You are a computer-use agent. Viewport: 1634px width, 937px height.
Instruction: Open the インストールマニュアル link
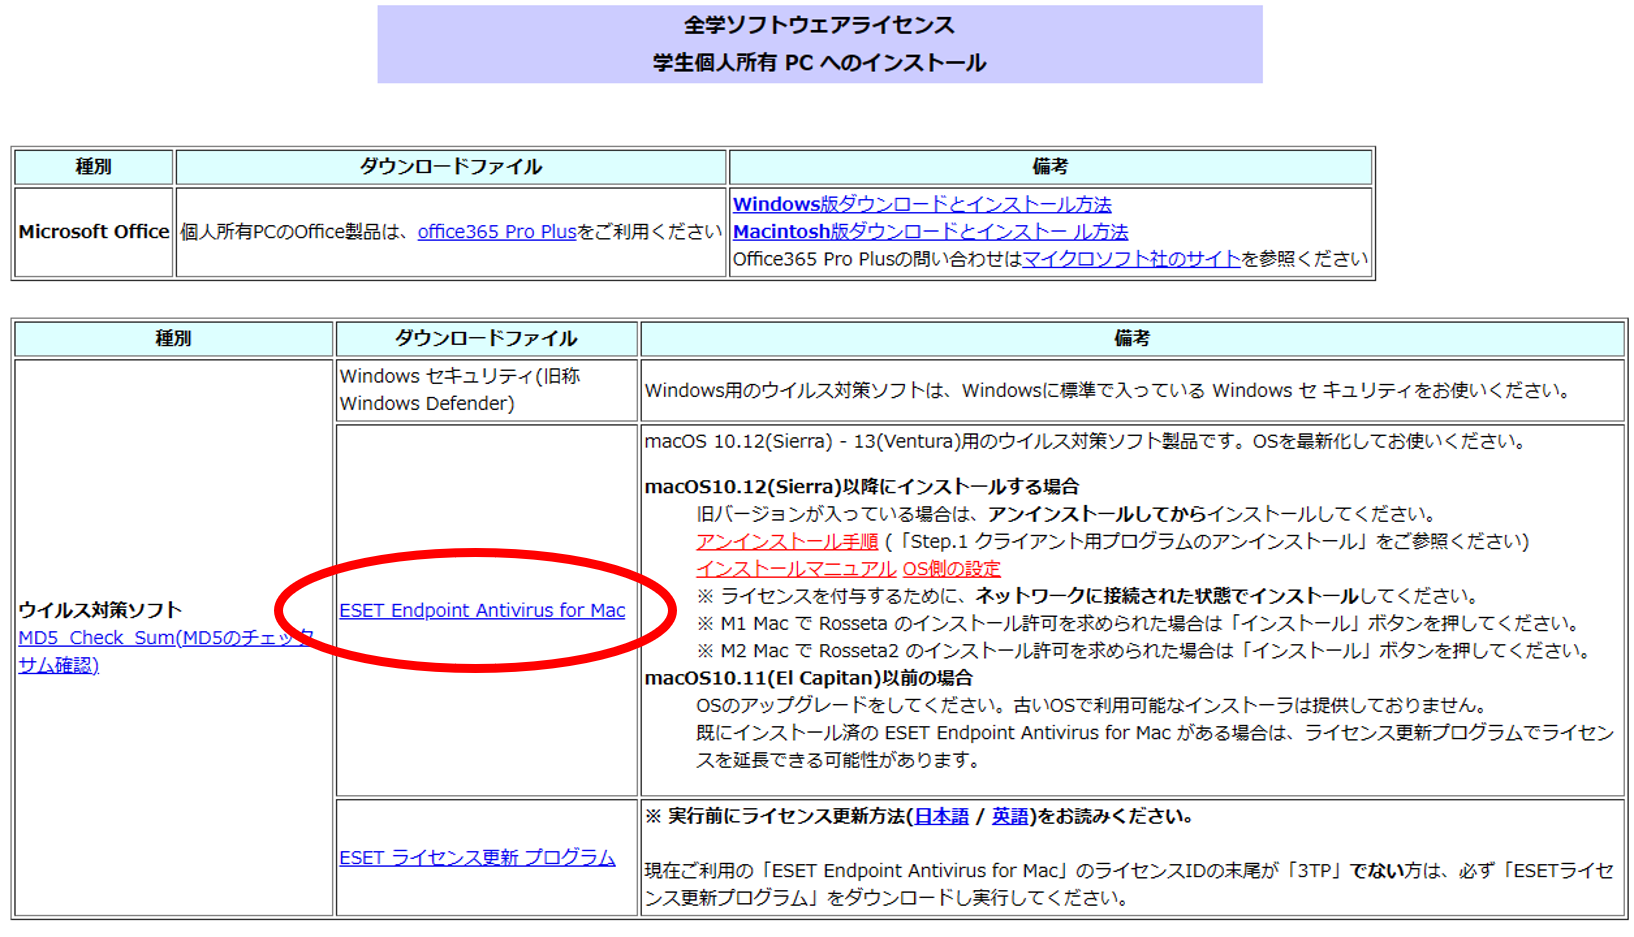pos(796,569)
